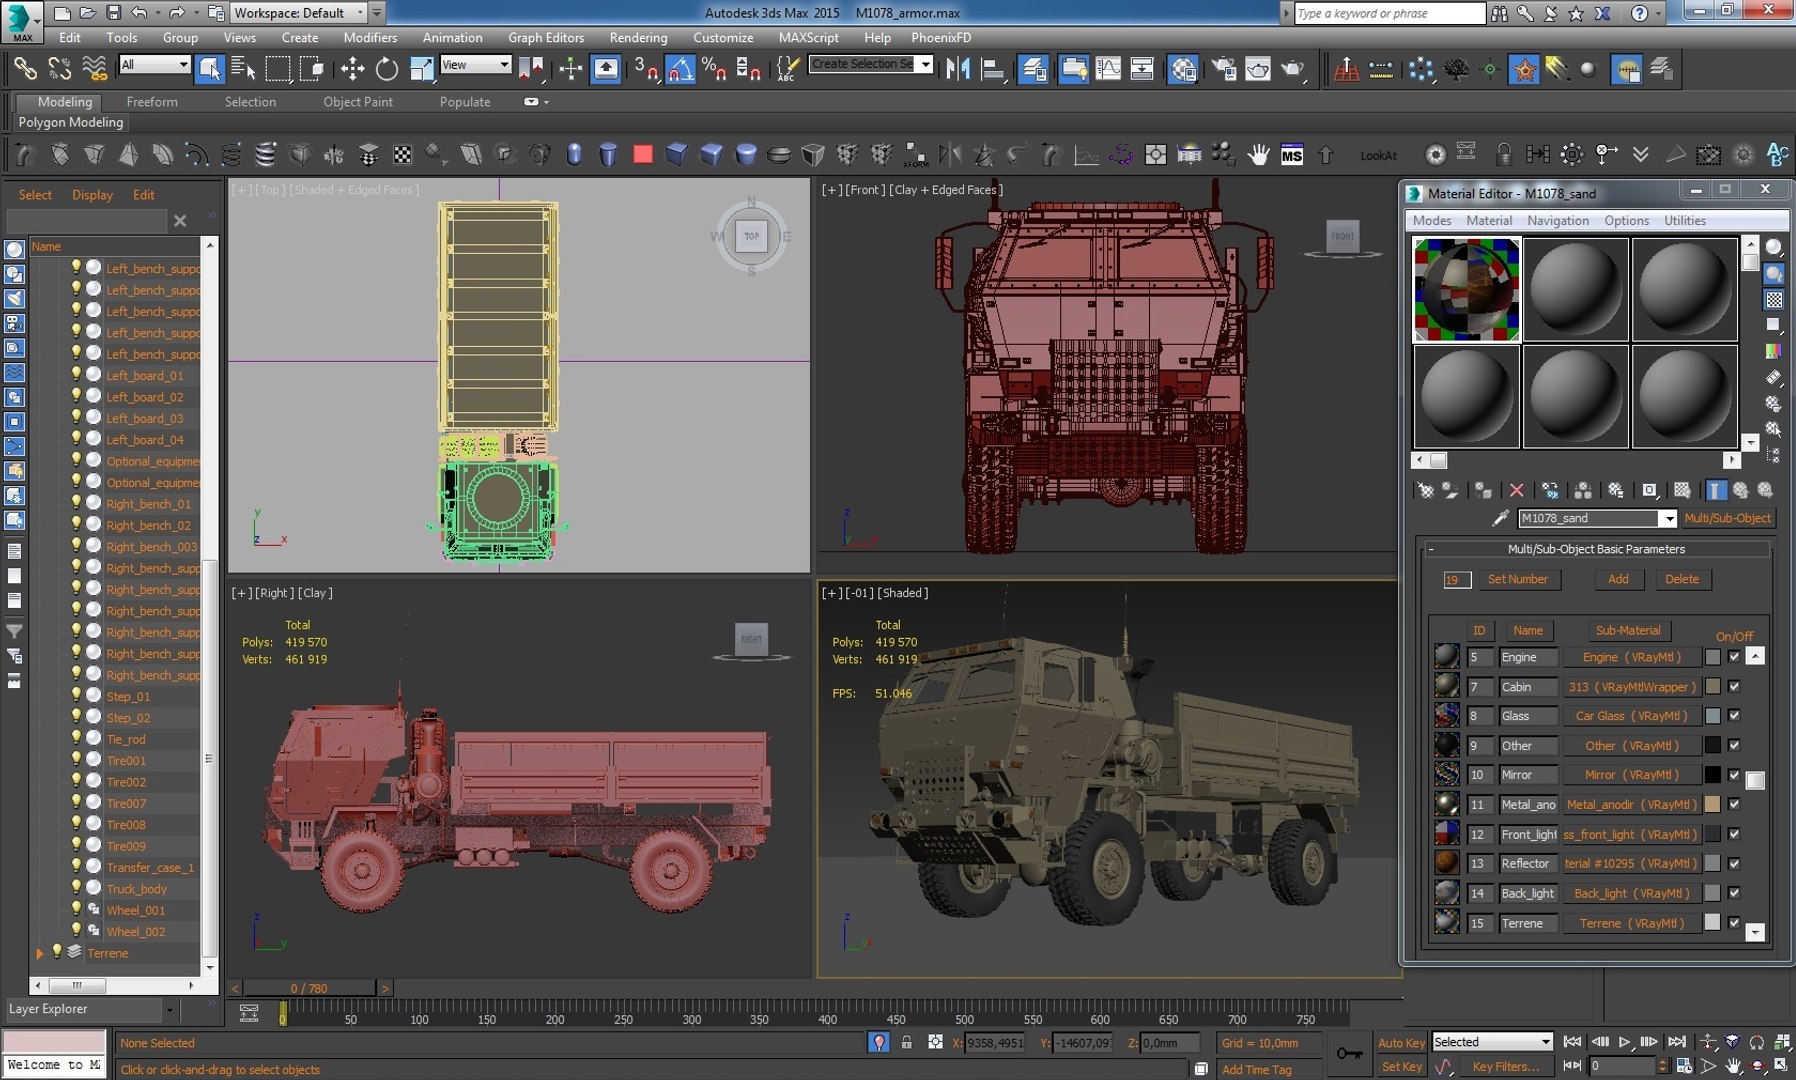This screenshot has height=1080, width=1796.
Task: Click the Mirror tool icon
Action: [957, 68]
